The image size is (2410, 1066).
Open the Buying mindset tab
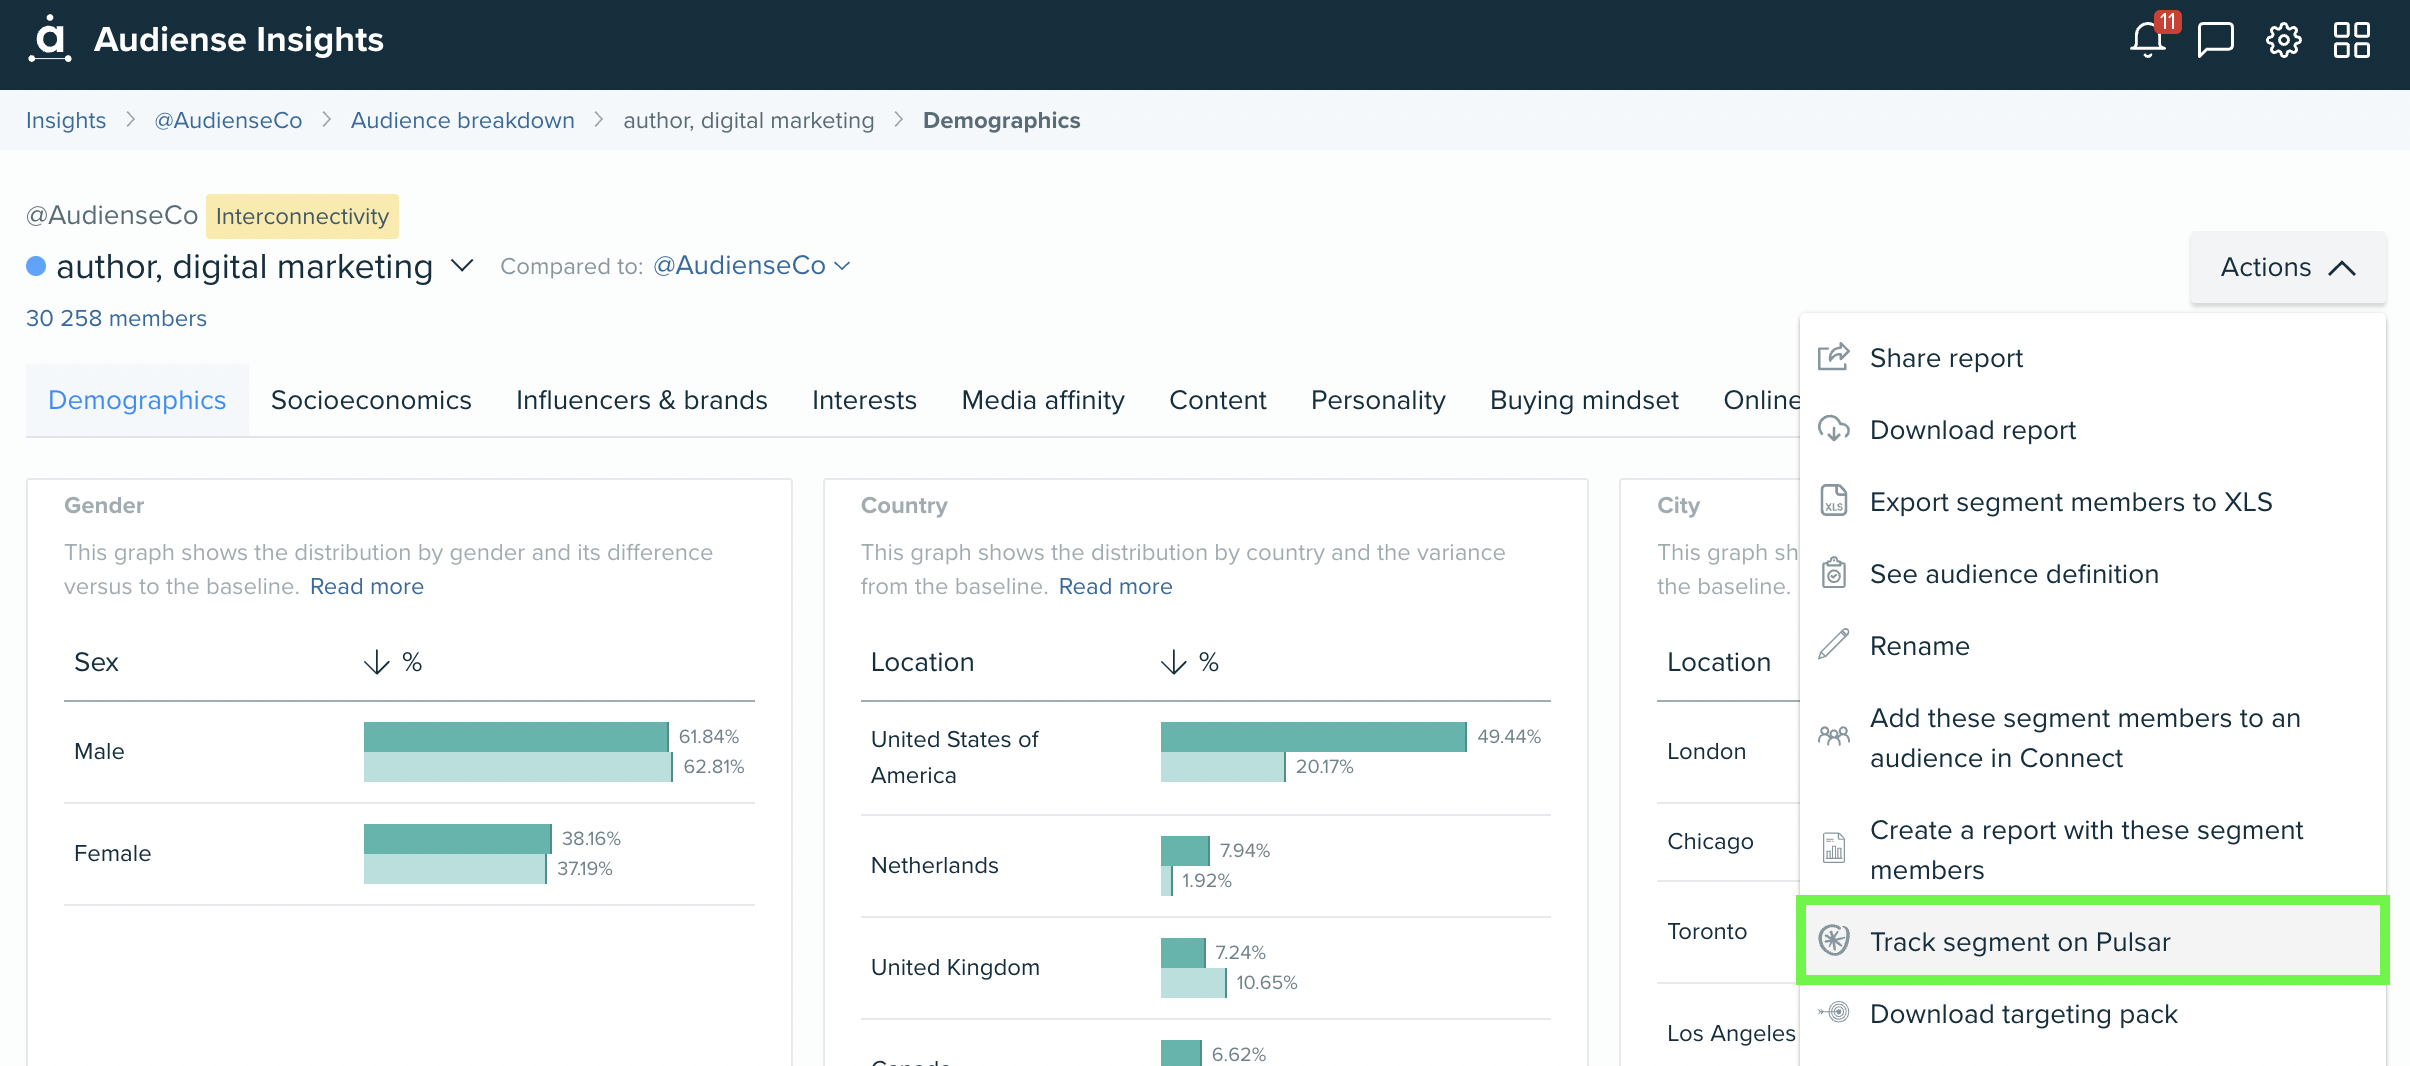[1584, 400]
